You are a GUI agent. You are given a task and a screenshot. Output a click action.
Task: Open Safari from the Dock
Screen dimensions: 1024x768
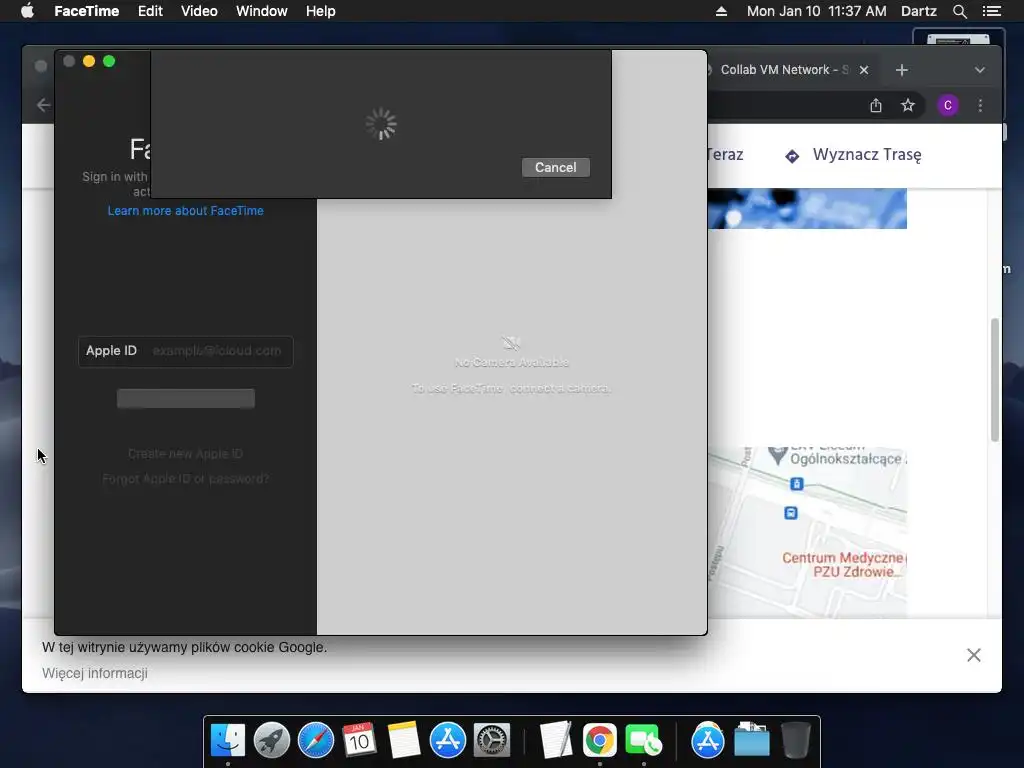pyautogui.click(x=316, y=740)
